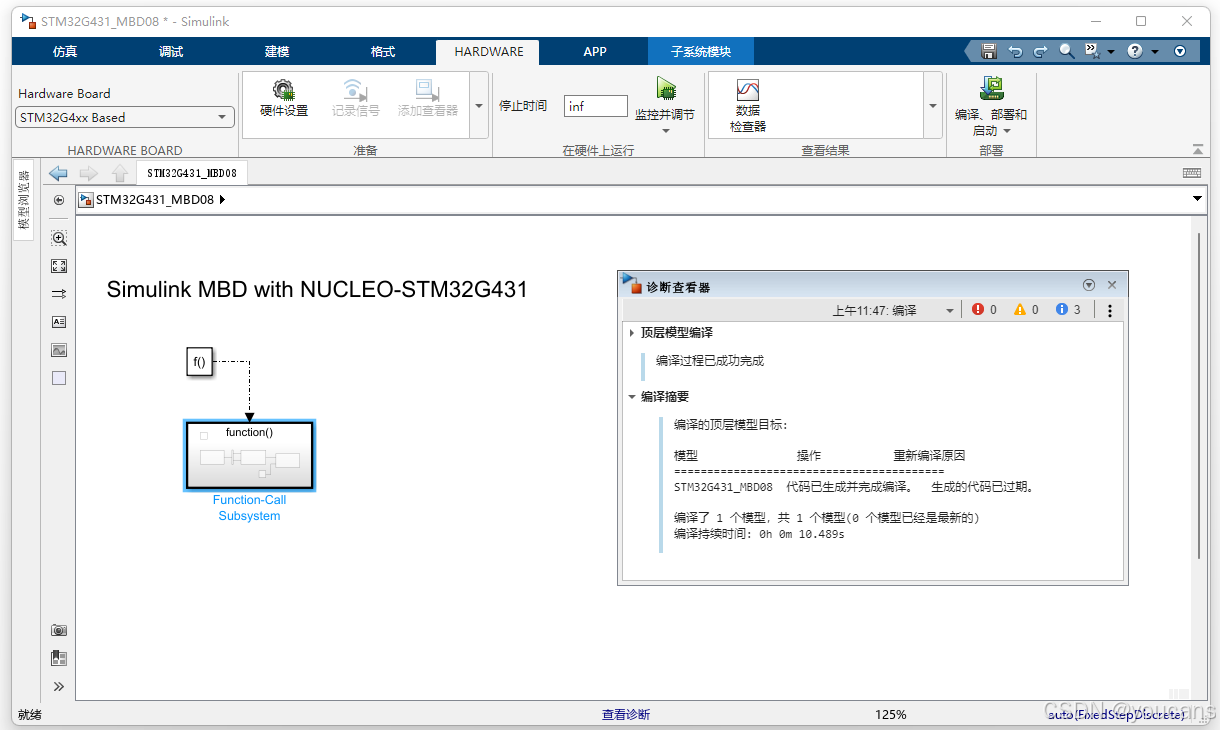Screen dimensions: 1220x730
Task: Close the 诊断查看器 panel
Action: (x=1112, y=285)
